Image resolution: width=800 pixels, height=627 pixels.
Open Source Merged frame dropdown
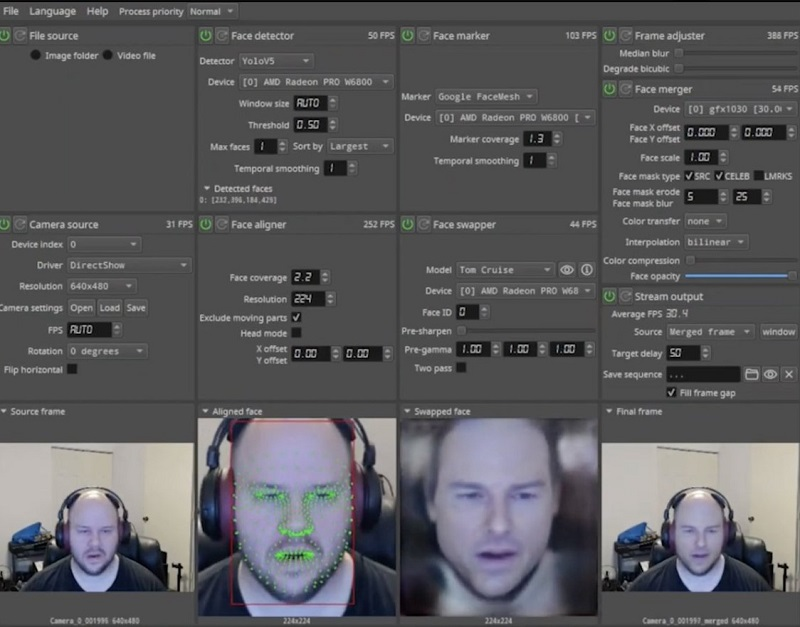tap(711, 332)
